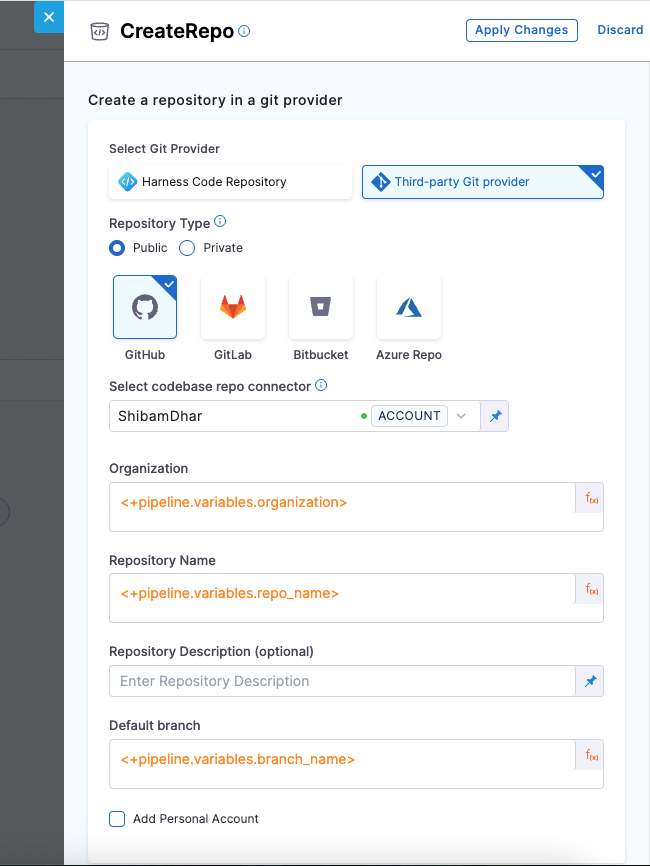Image resolution: width=650 pixels, height=866 pixels.
Task: Select the Third-party Git provider option
Action: pos(482,181)
